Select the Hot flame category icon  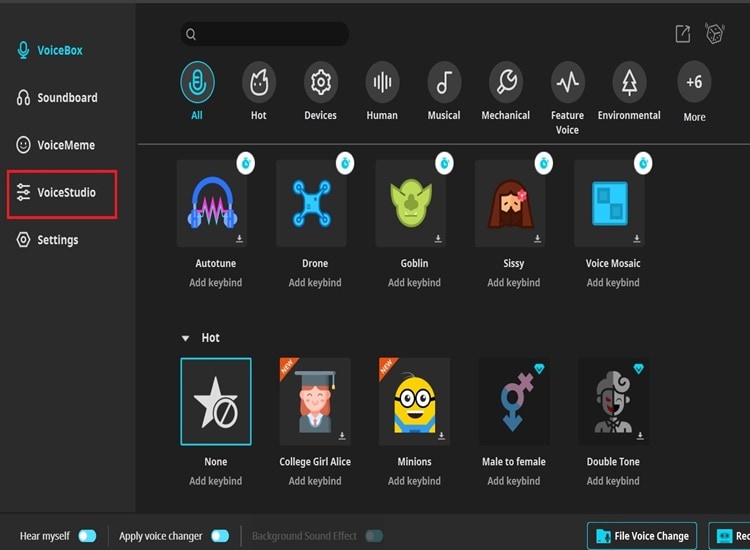(259, 82)
